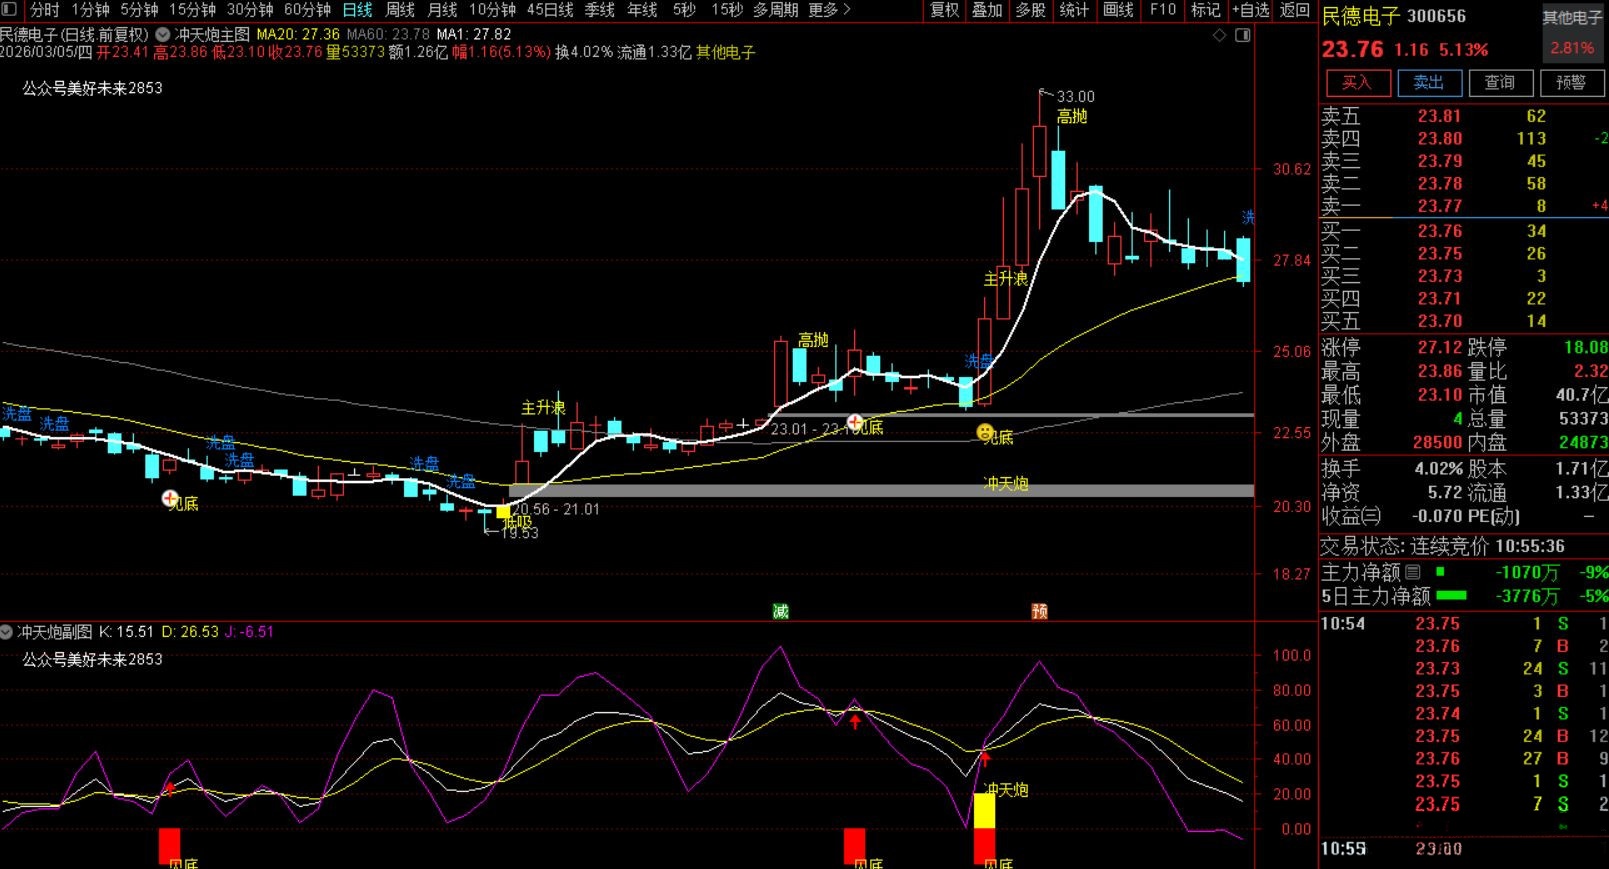This screenshot has height=869, width=1609.
Task: Click the panel layout icon at top-left
Action: (9, 10)
